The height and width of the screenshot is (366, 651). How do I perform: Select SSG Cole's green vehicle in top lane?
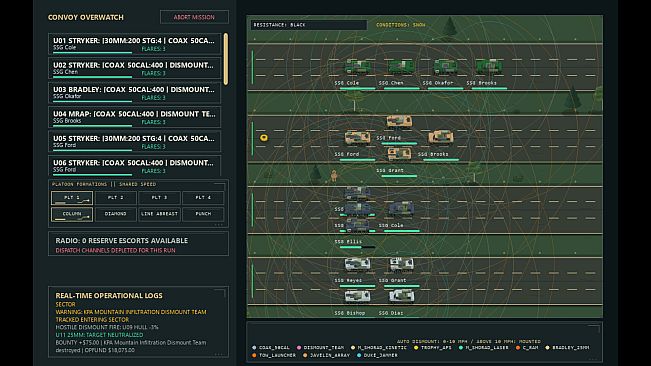point(357,66)
